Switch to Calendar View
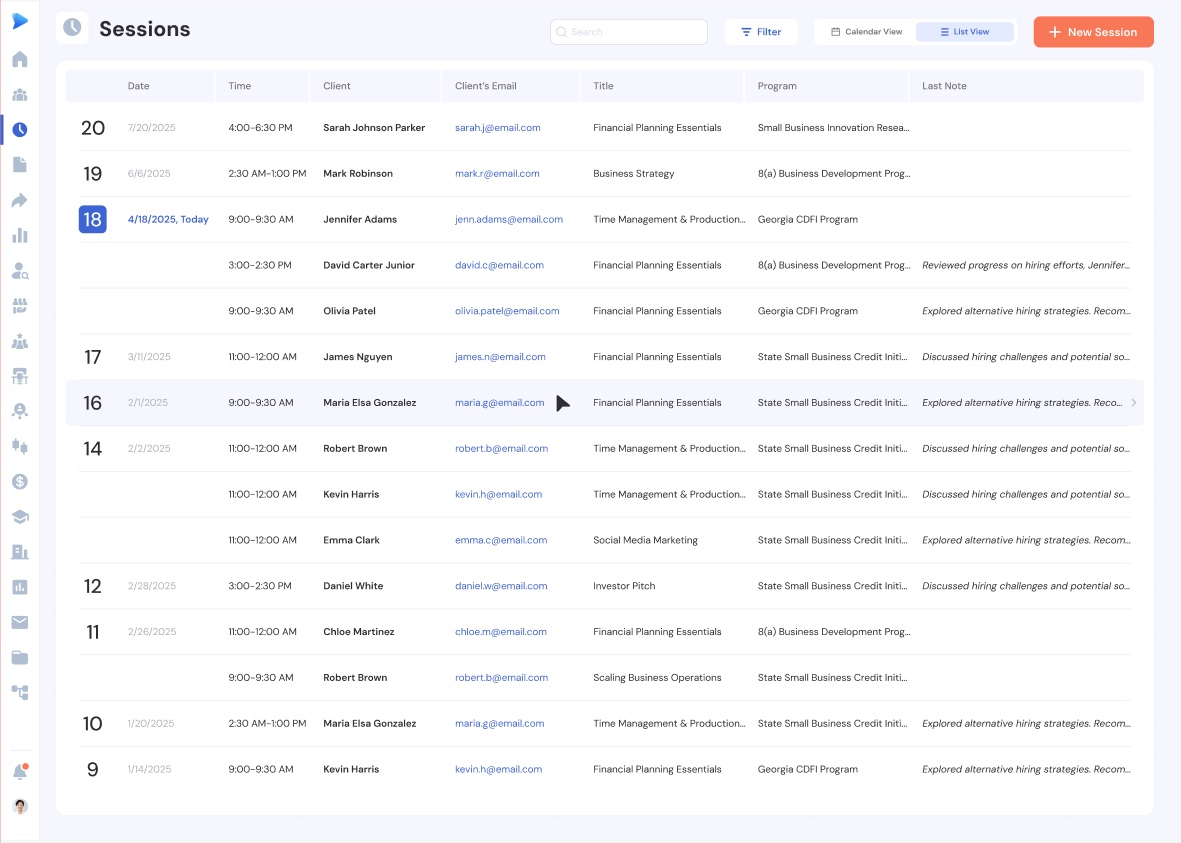This screenshot has width=1181, height=843. [x=866, y=31]
